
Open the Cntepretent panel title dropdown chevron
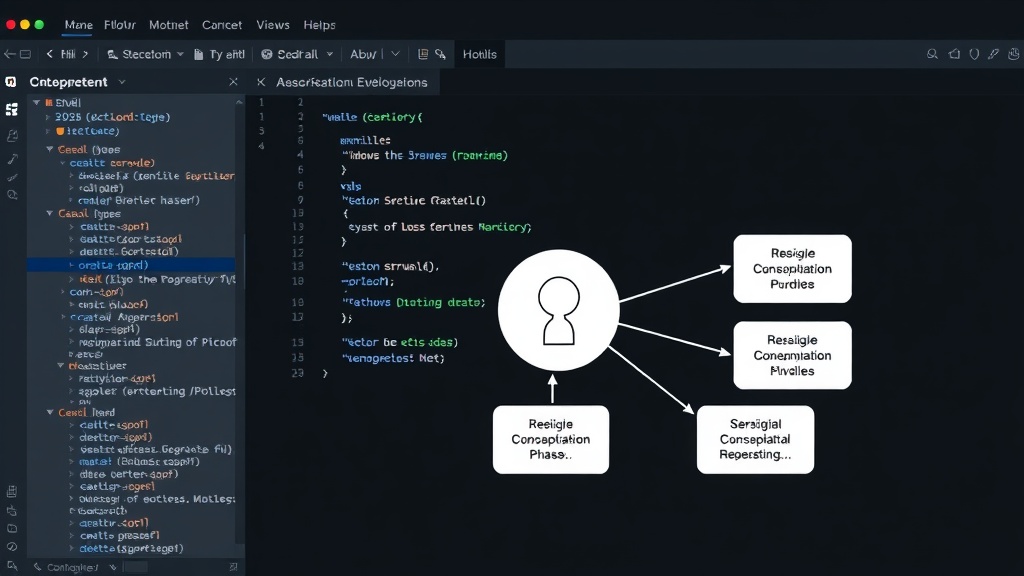tap(121, 82)
